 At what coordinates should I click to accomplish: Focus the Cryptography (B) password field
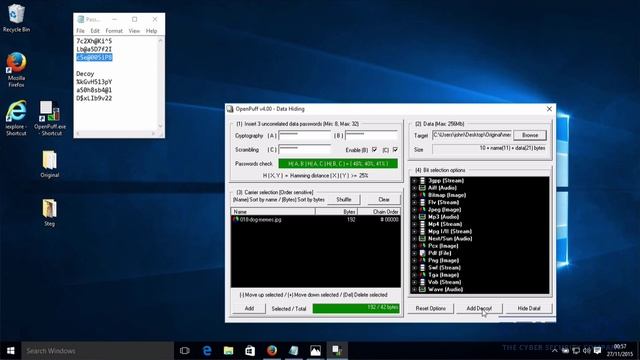click(x=371, y=135)
